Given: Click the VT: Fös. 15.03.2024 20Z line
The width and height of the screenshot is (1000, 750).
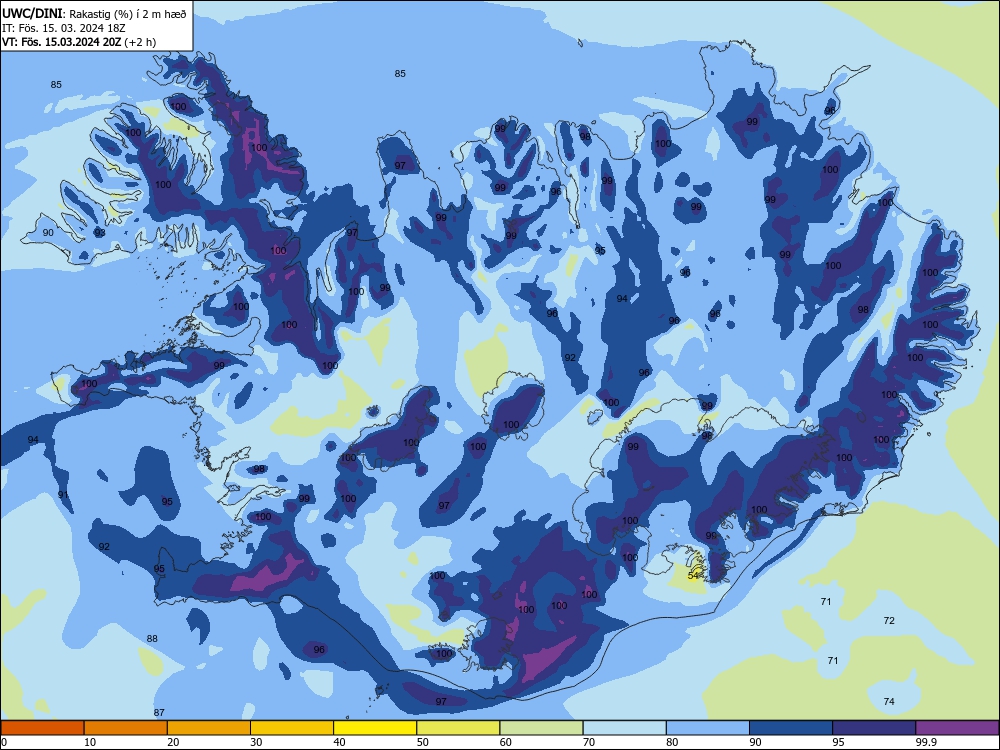Looking at the screenshot, I should click(79, 42).
